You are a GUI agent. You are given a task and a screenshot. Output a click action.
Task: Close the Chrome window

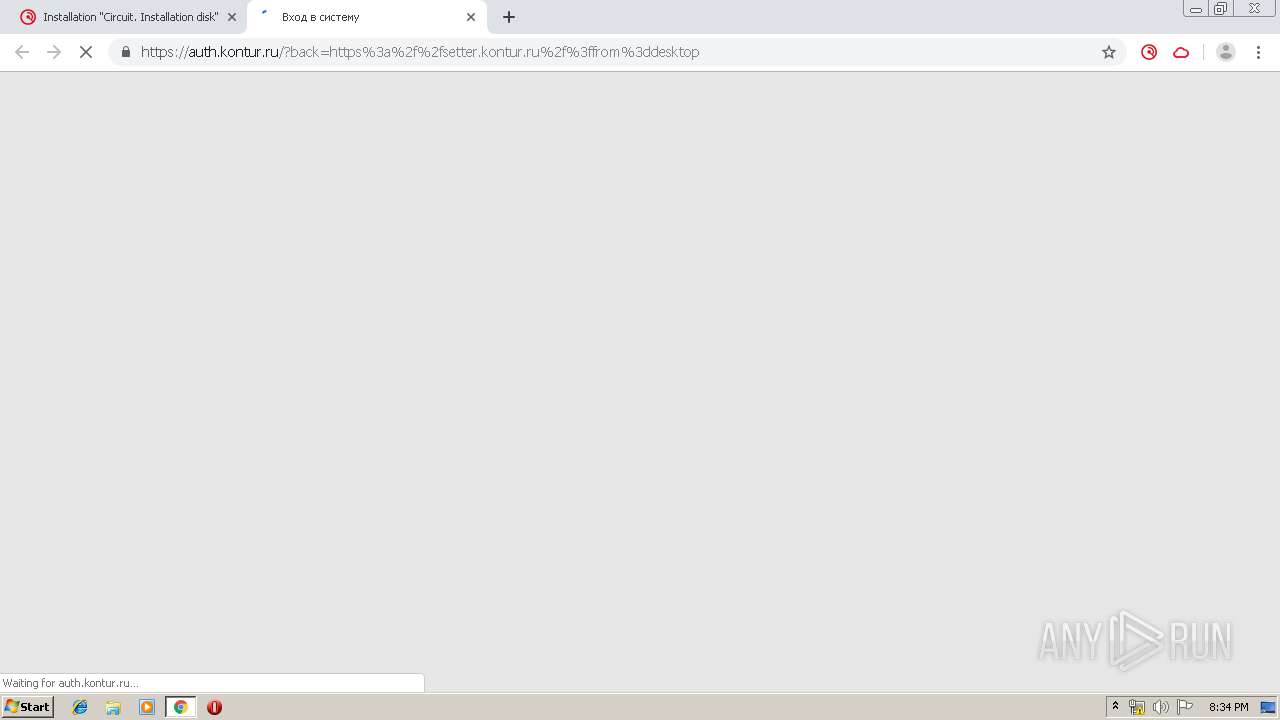coord(1254,9)
